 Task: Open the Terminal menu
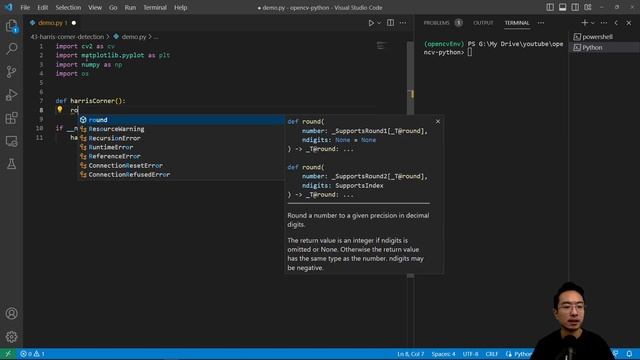pos(155,7)
